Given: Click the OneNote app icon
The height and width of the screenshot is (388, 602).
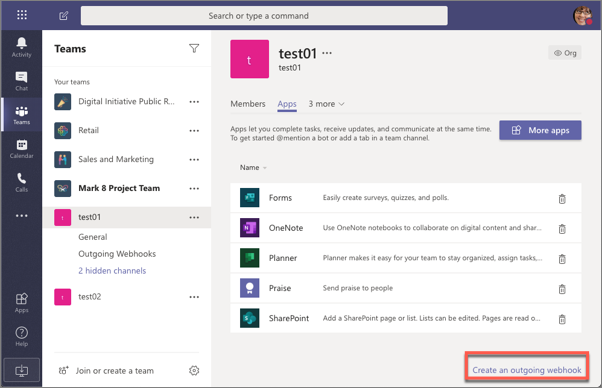Looking at the screenshot, I should (250, 228).
